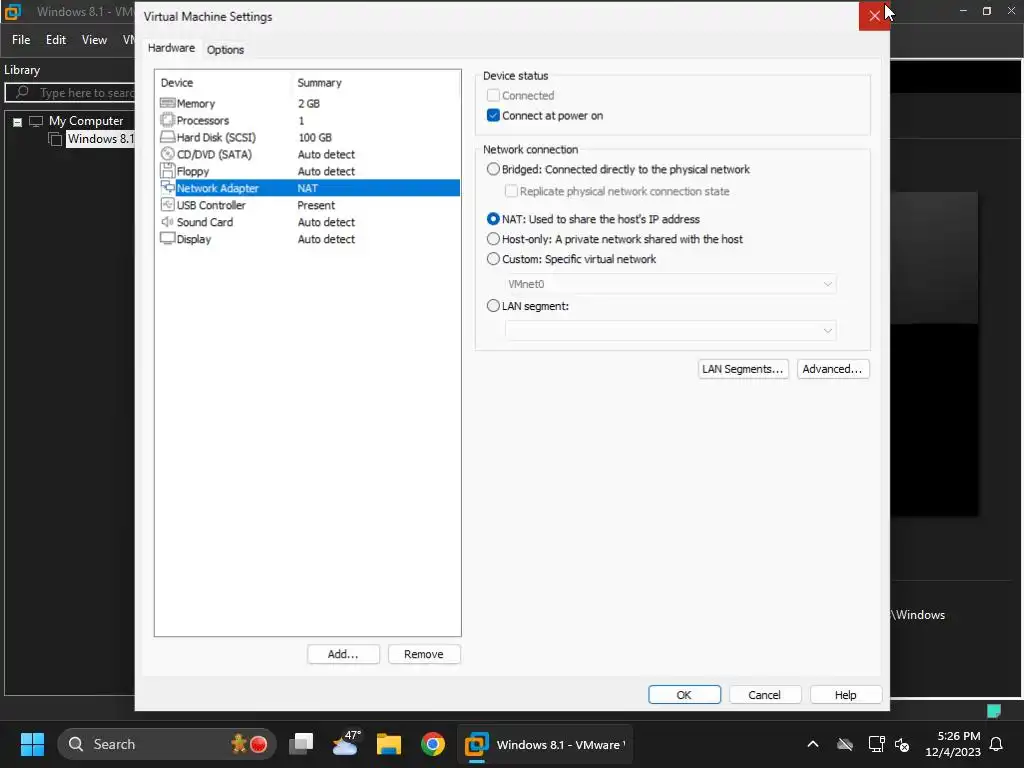Click the My Computer monitor icon
The width and height of the screenshot is (1024, 768).
(x=35, y=121)
